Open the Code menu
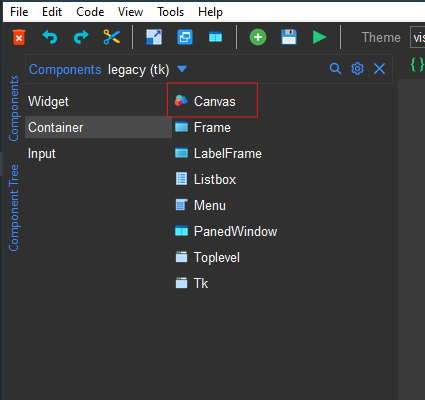 (x=90, y=12)
